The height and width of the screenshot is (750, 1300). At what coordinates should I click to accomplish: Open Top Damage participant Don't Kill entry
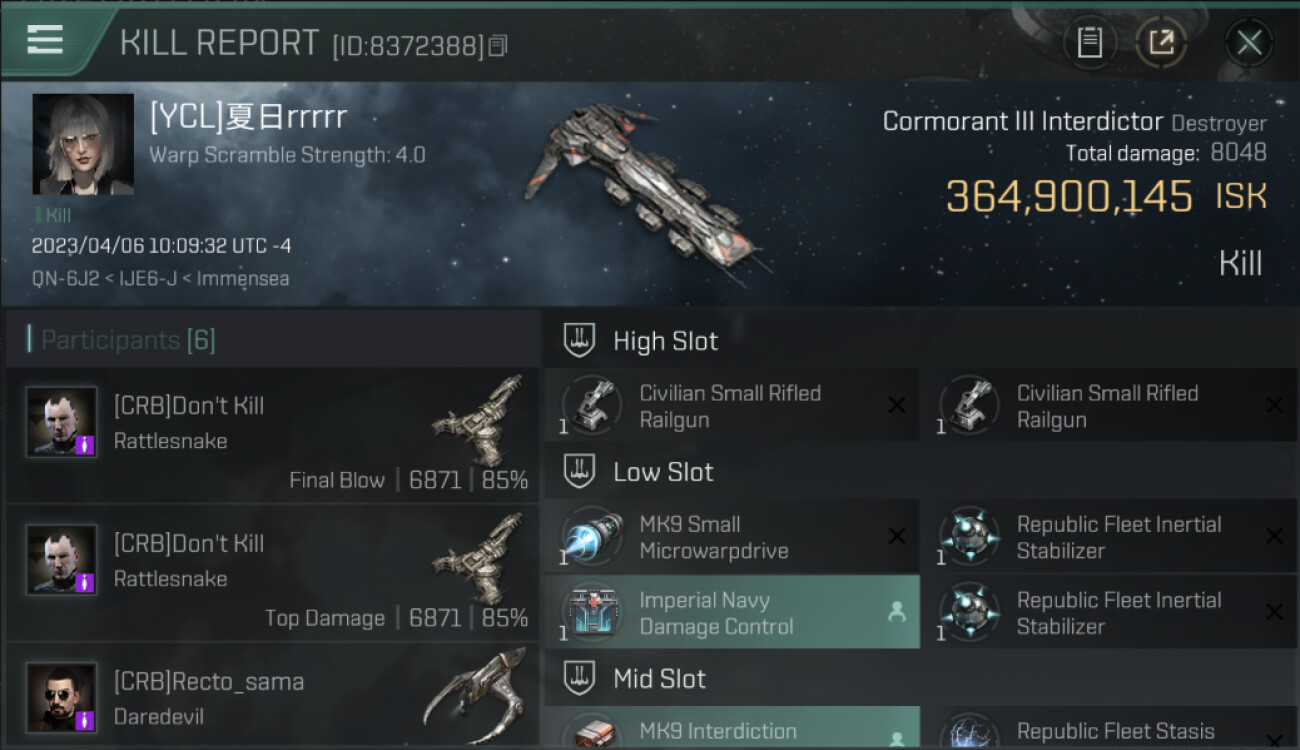[272, 572]
